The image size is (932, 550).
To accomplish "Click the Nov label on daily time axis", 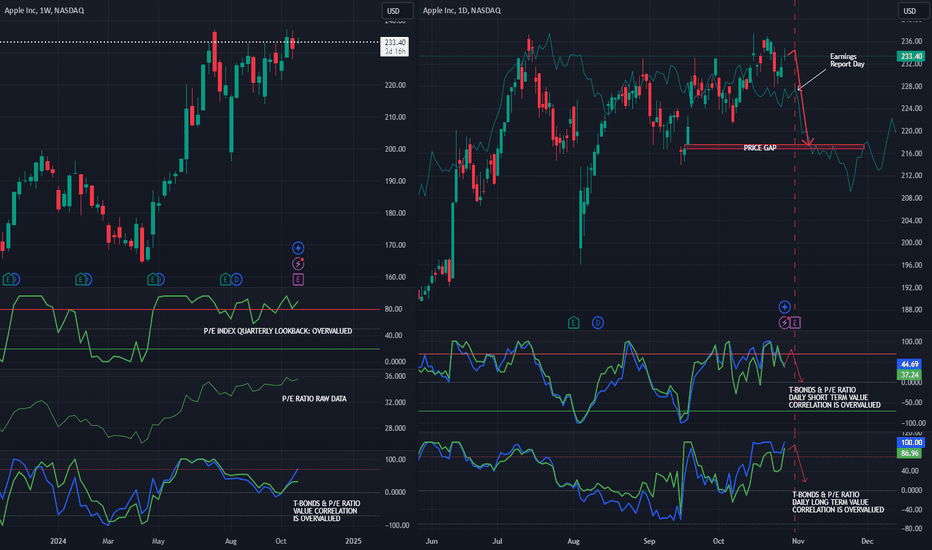I will click(798, 541).
